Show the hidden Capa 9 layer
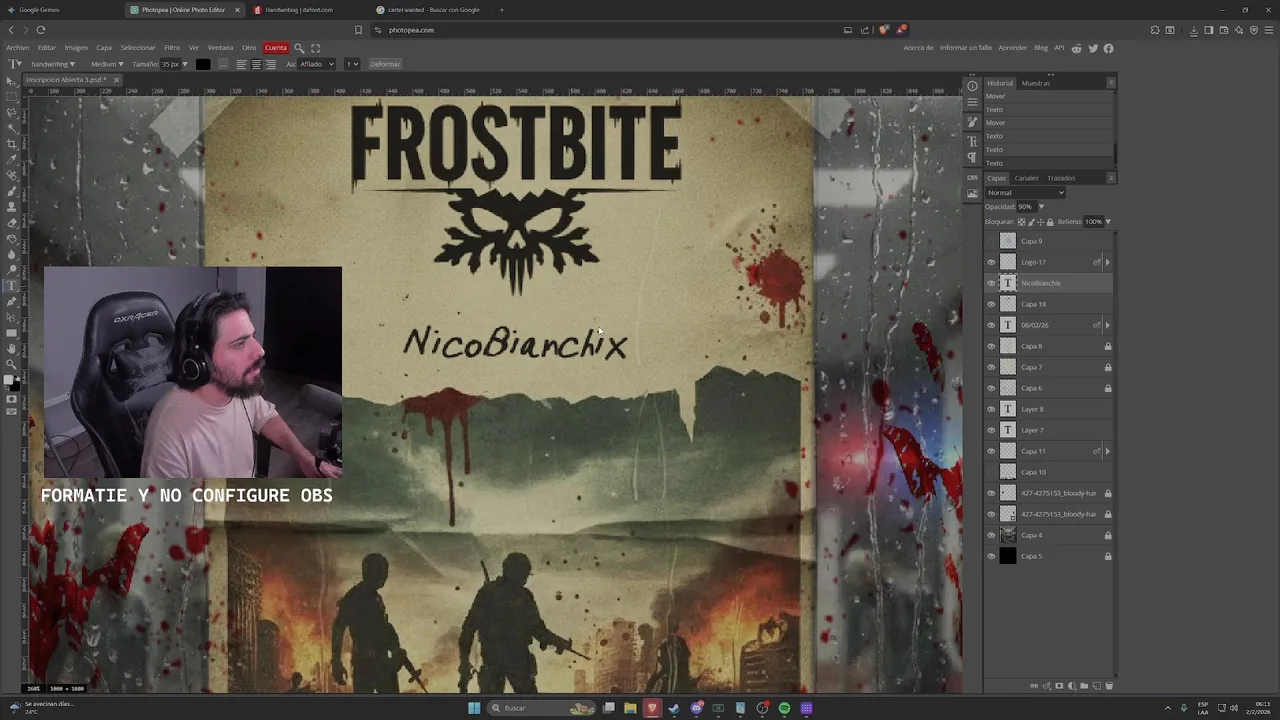 (x=991, y=241)
